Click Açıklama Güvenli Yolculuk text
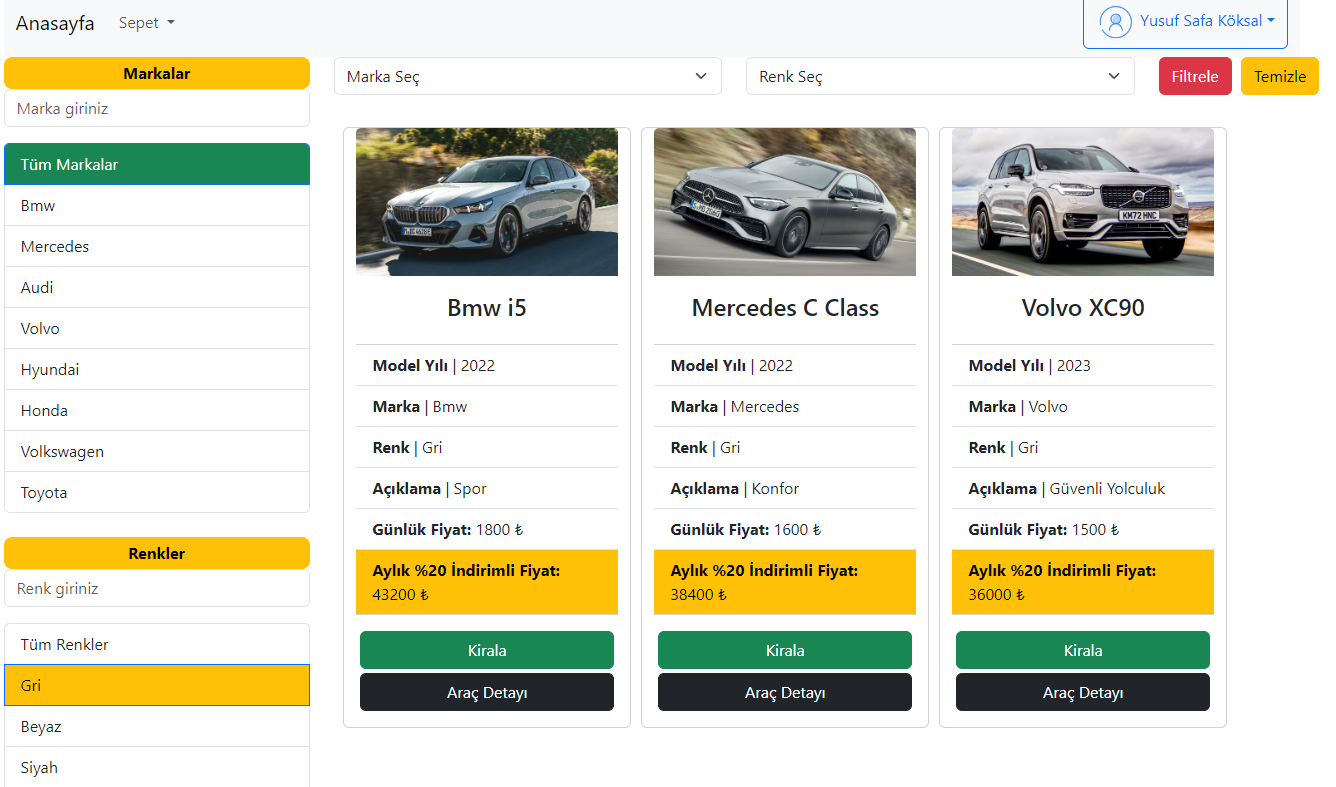This screenshot has width=1336, height=787. tap(1067, 489)
